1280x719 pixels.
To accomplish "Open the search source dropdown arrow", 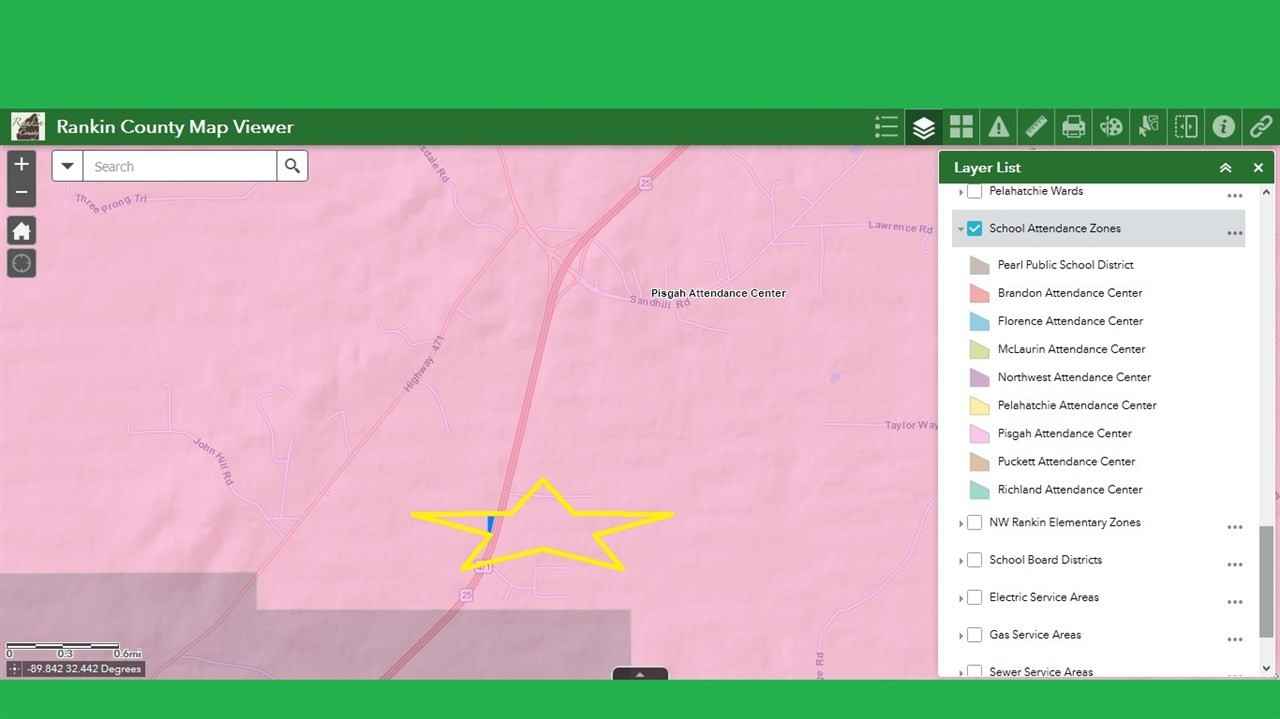I will (67, 166).
